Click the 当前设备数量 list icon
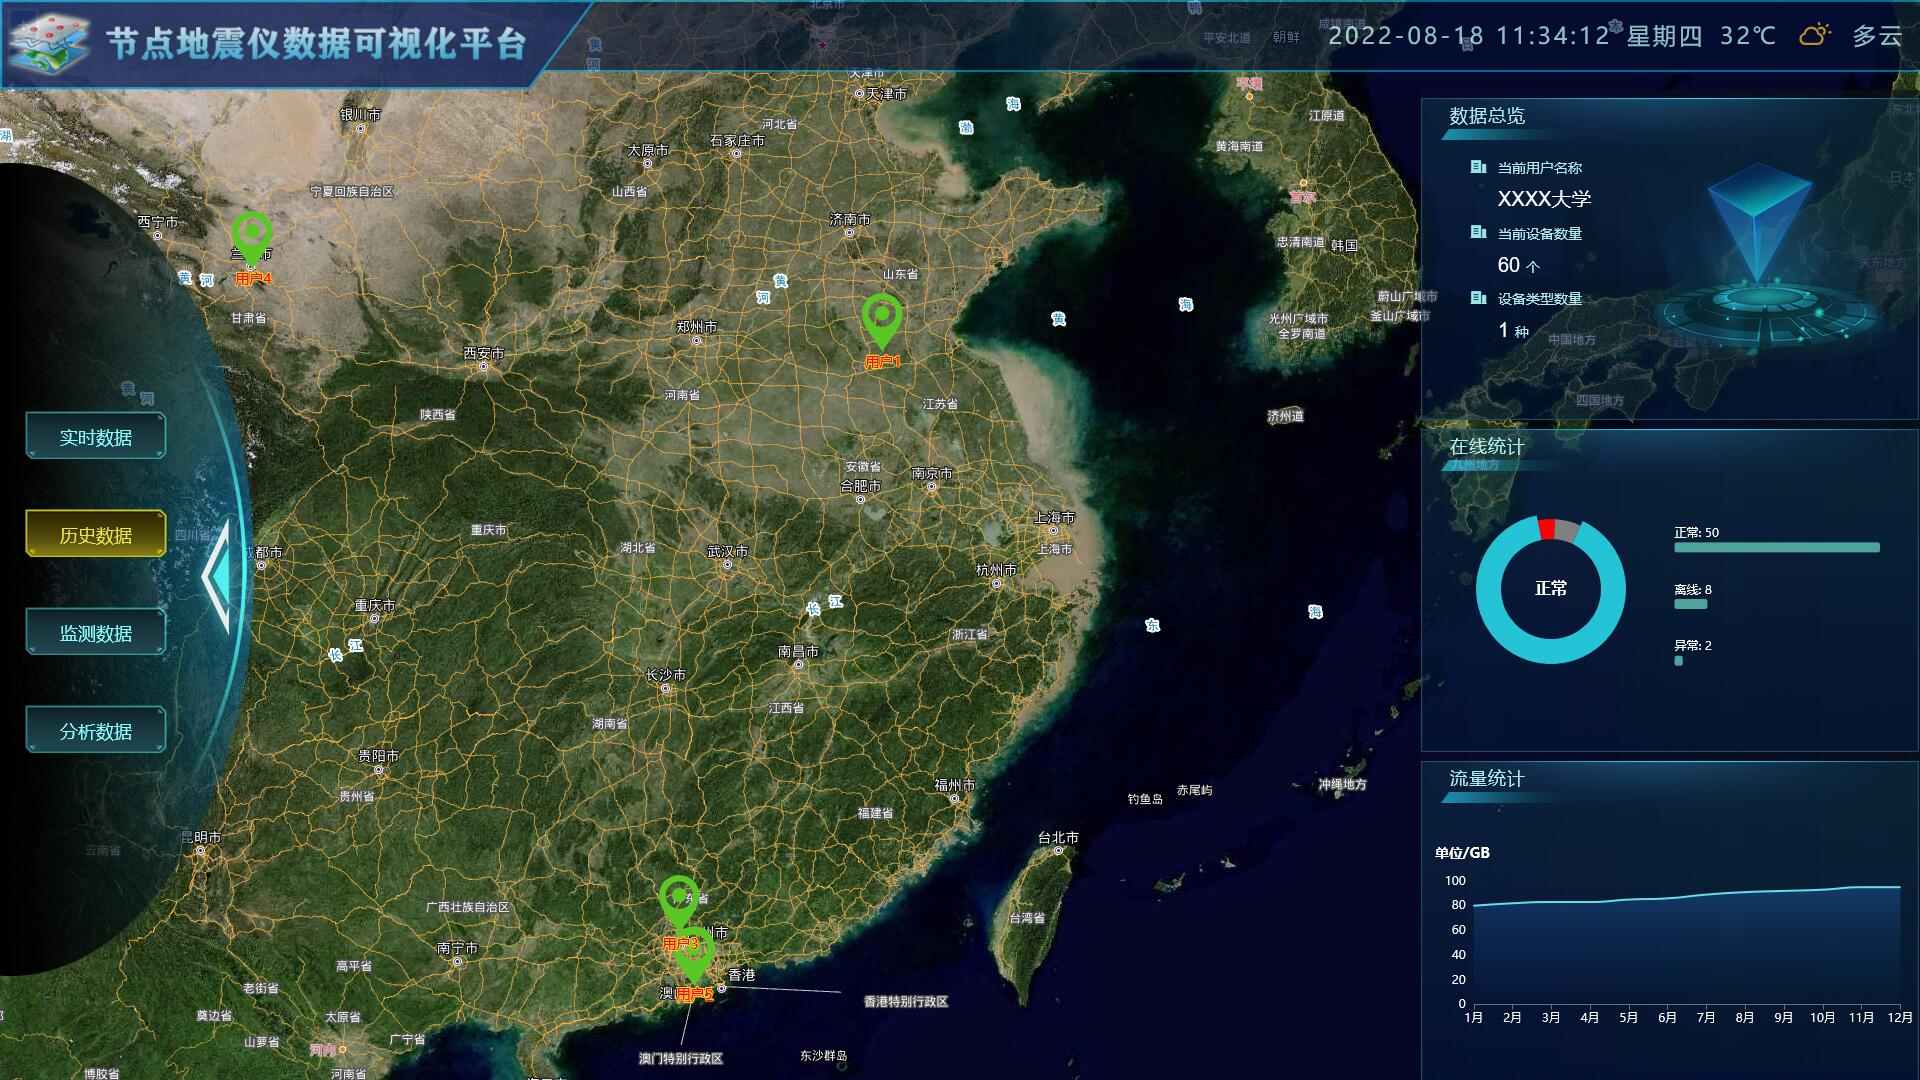The image size is (1920, 1080). pos(1478,232)
